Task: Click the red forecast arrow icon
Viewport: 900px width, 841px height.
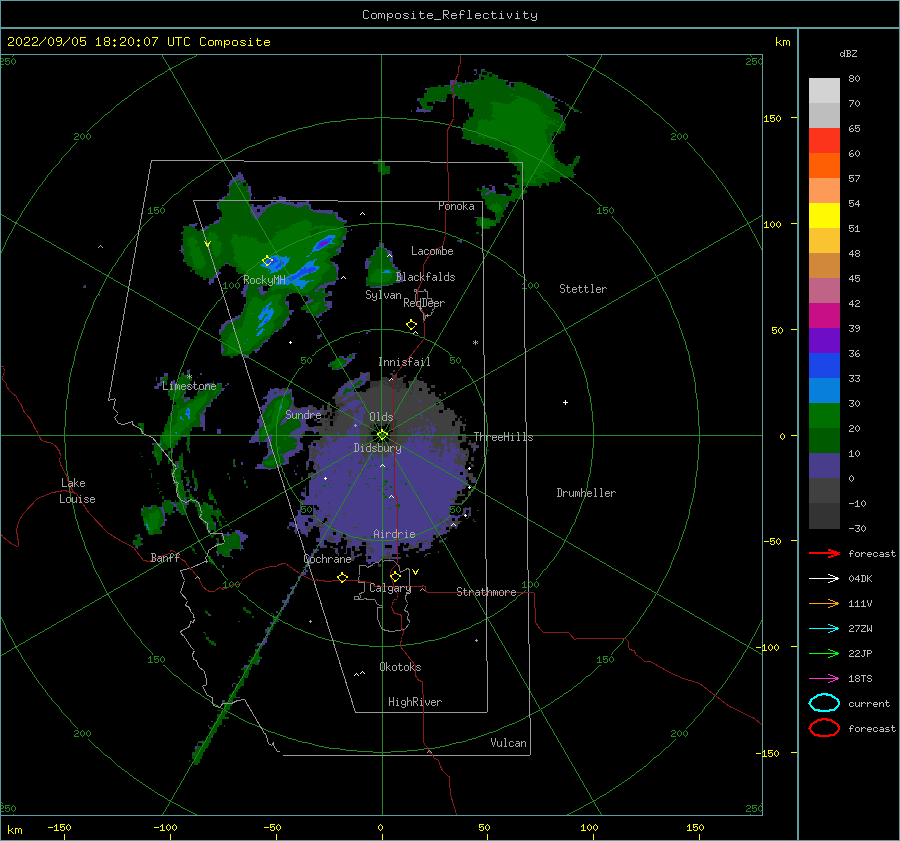Action: tap(824, 553)
